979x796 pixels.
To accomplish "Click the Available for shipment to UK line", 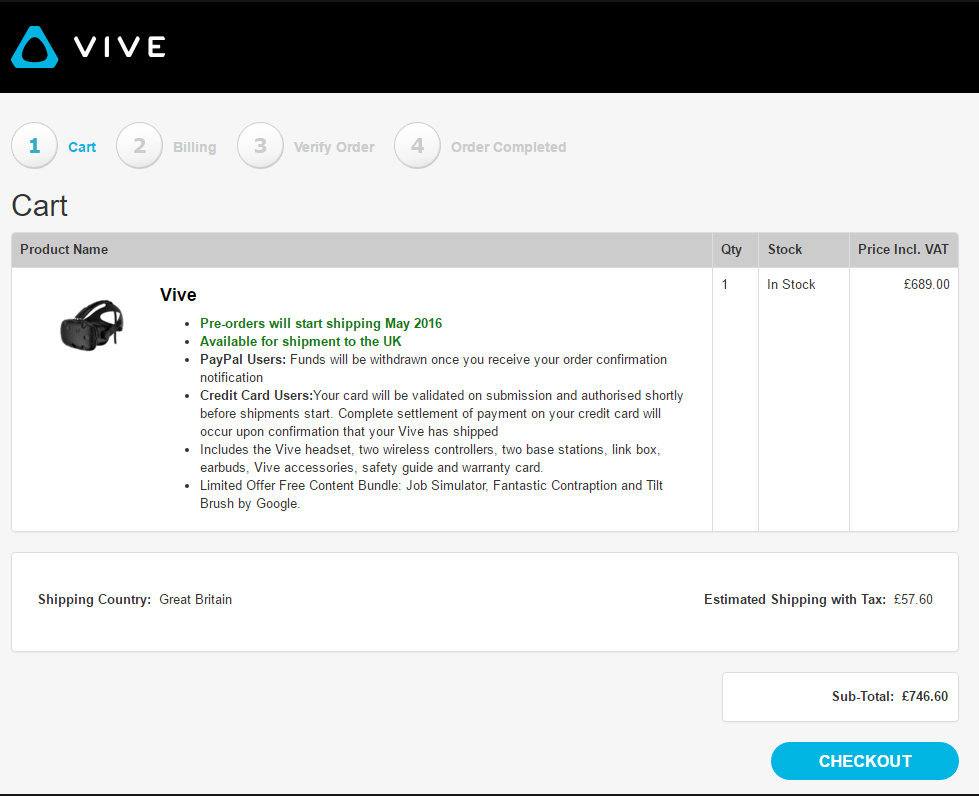I will coord(300,341).
